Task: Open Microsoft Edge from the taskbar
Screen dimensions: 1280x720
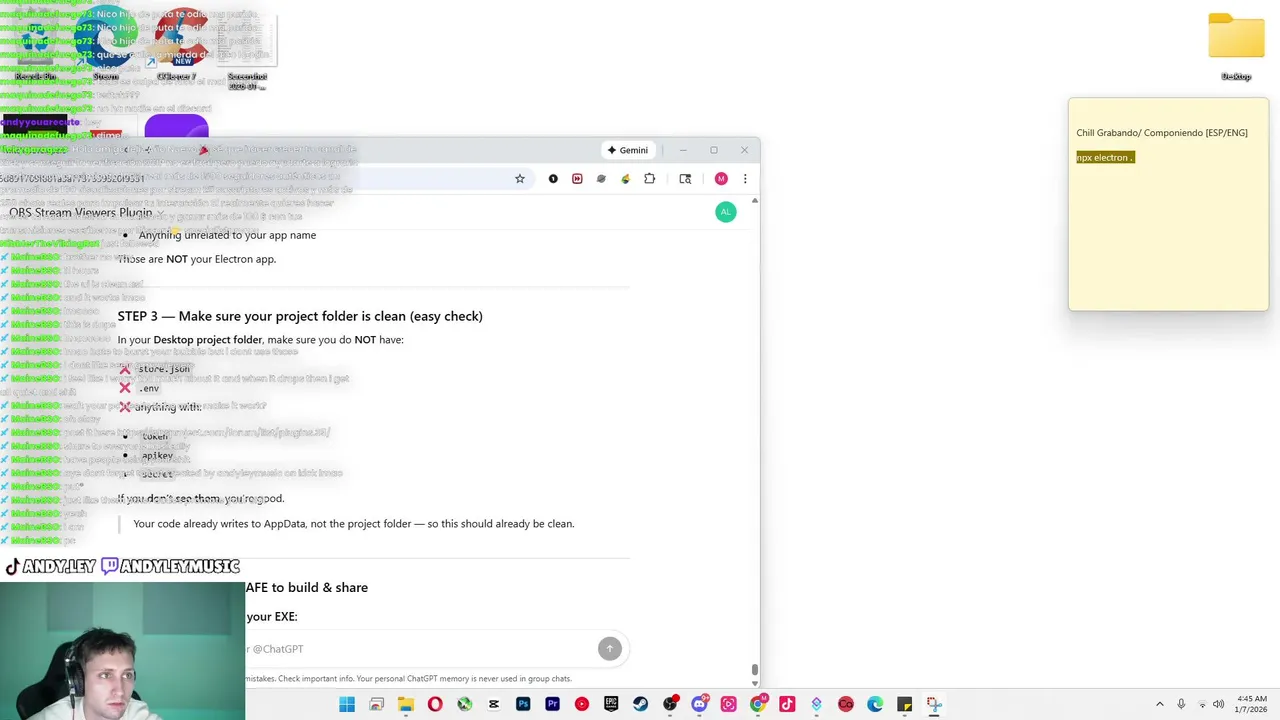Action: [x=875, y=704]
